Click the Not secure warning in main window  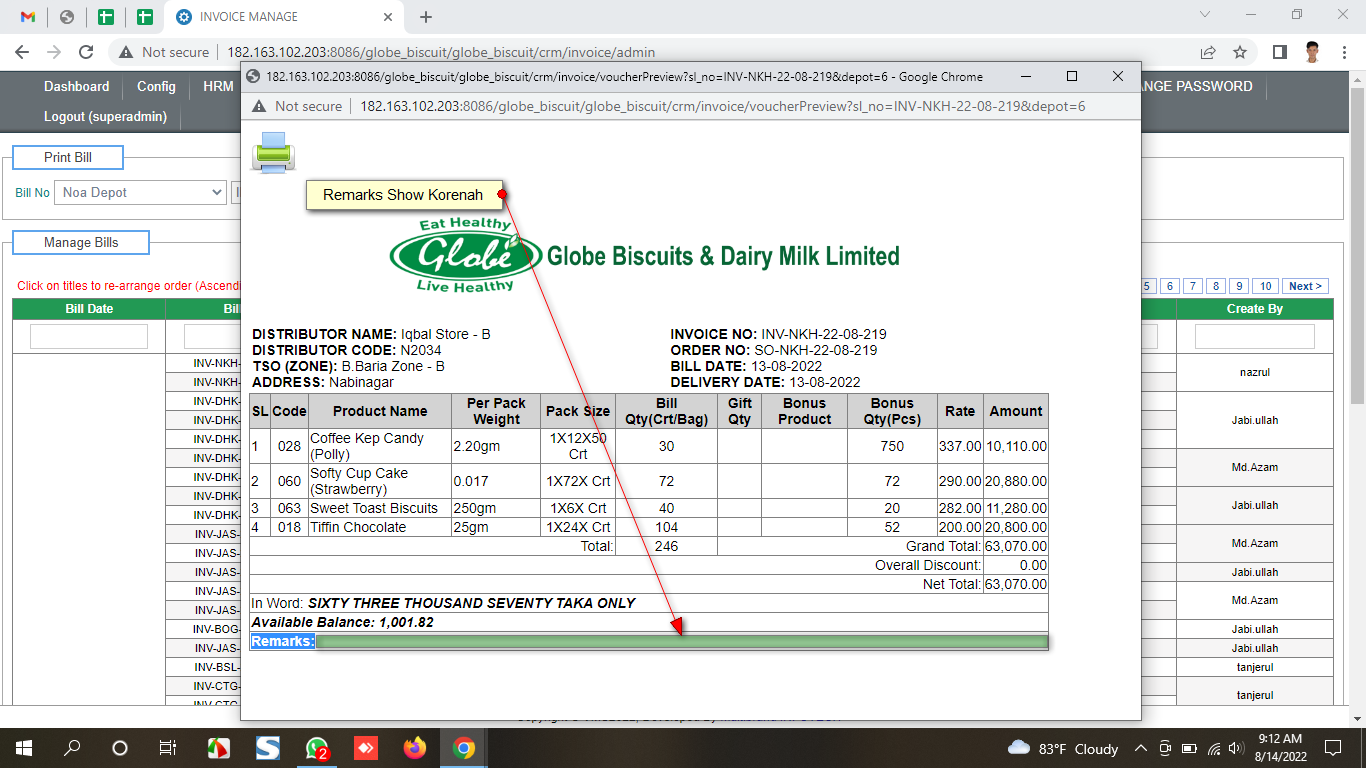tap(164, 52)
